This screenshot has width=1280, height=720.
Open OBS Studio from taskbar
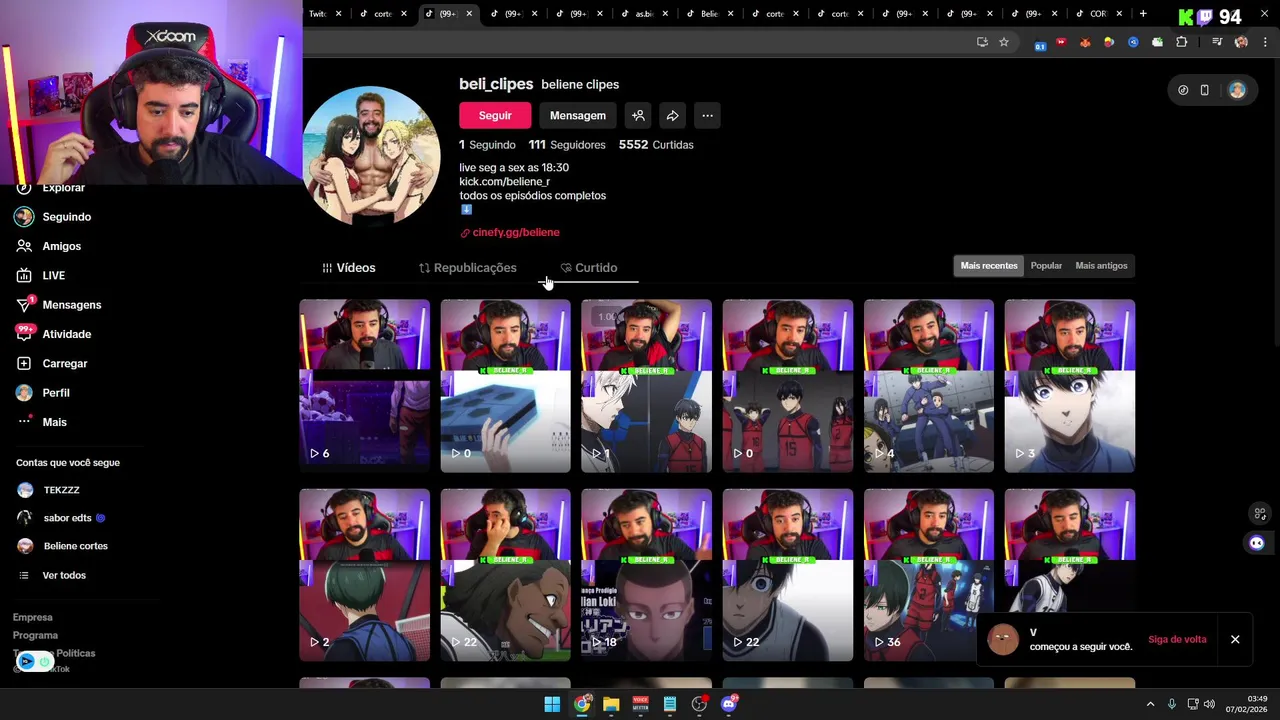699,704
